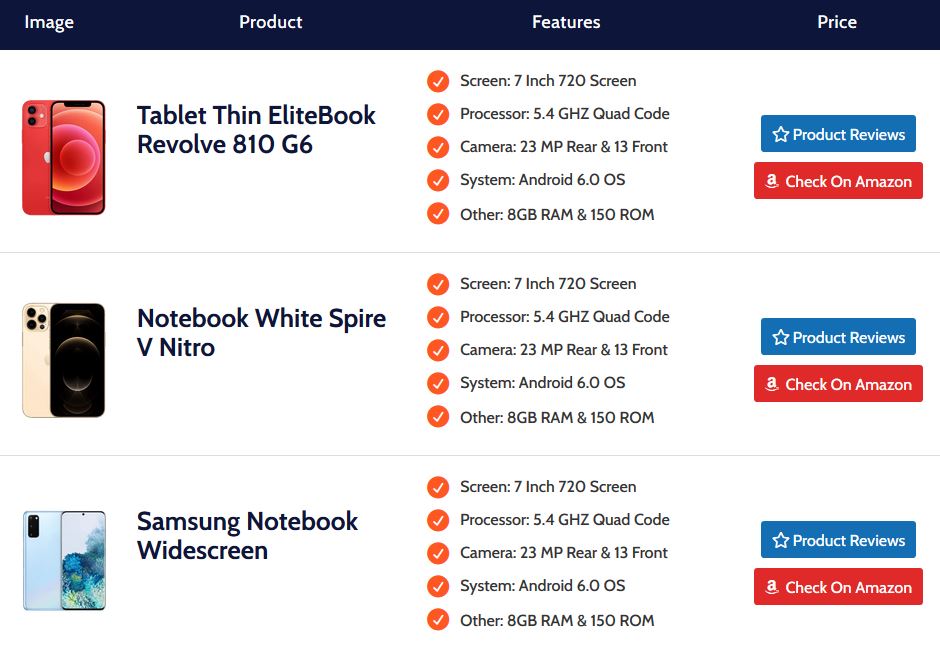Click Amazon logo icon in Samsung Notebook row
This screenshot has width=940, height=651.
pos(772,587)
